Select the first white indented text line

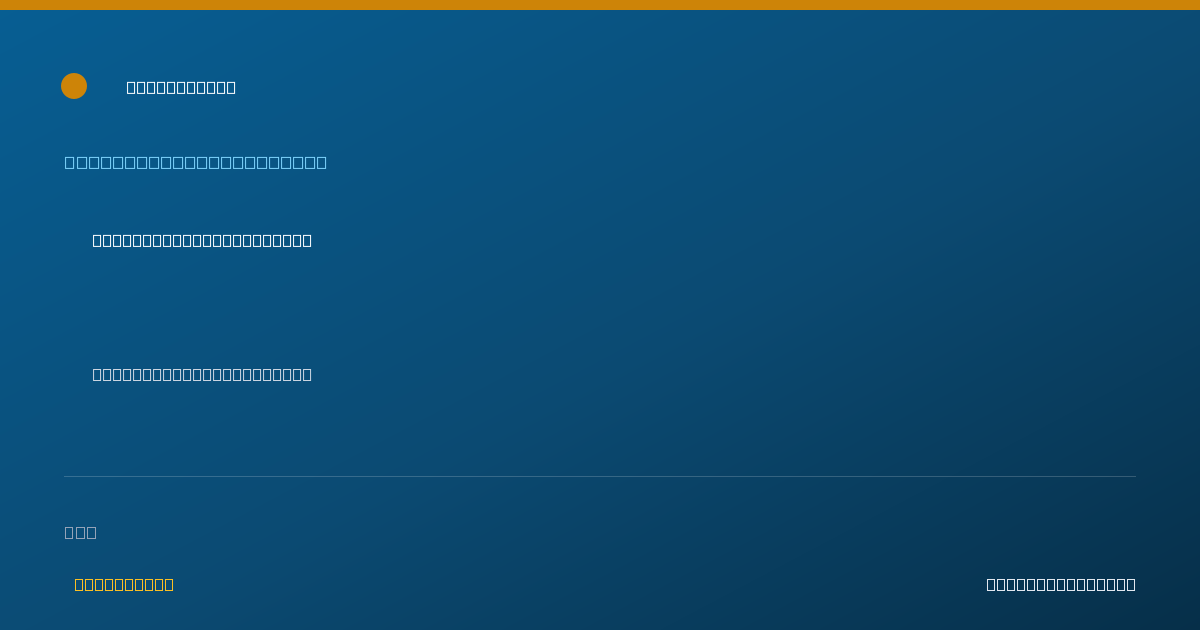click(x=202, y=240)
